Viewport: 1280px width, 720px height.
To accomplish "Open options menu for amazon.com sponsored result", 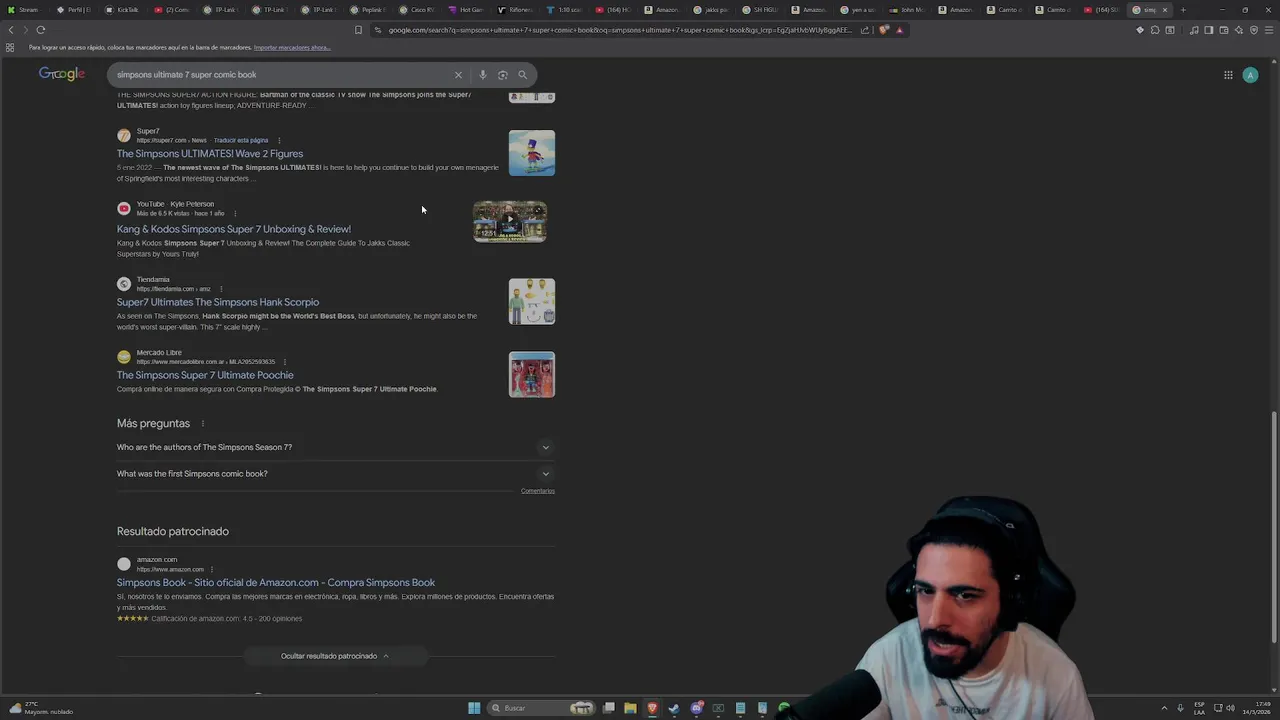I will [x=212, y=569].
